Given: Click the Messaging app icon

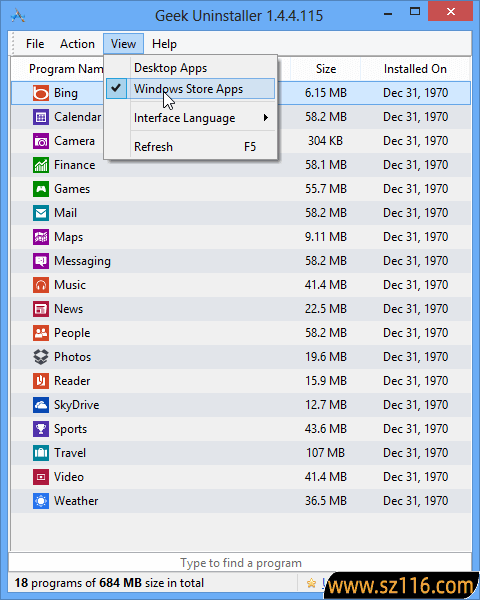Looking at the screenshot, I should [41, 261].
